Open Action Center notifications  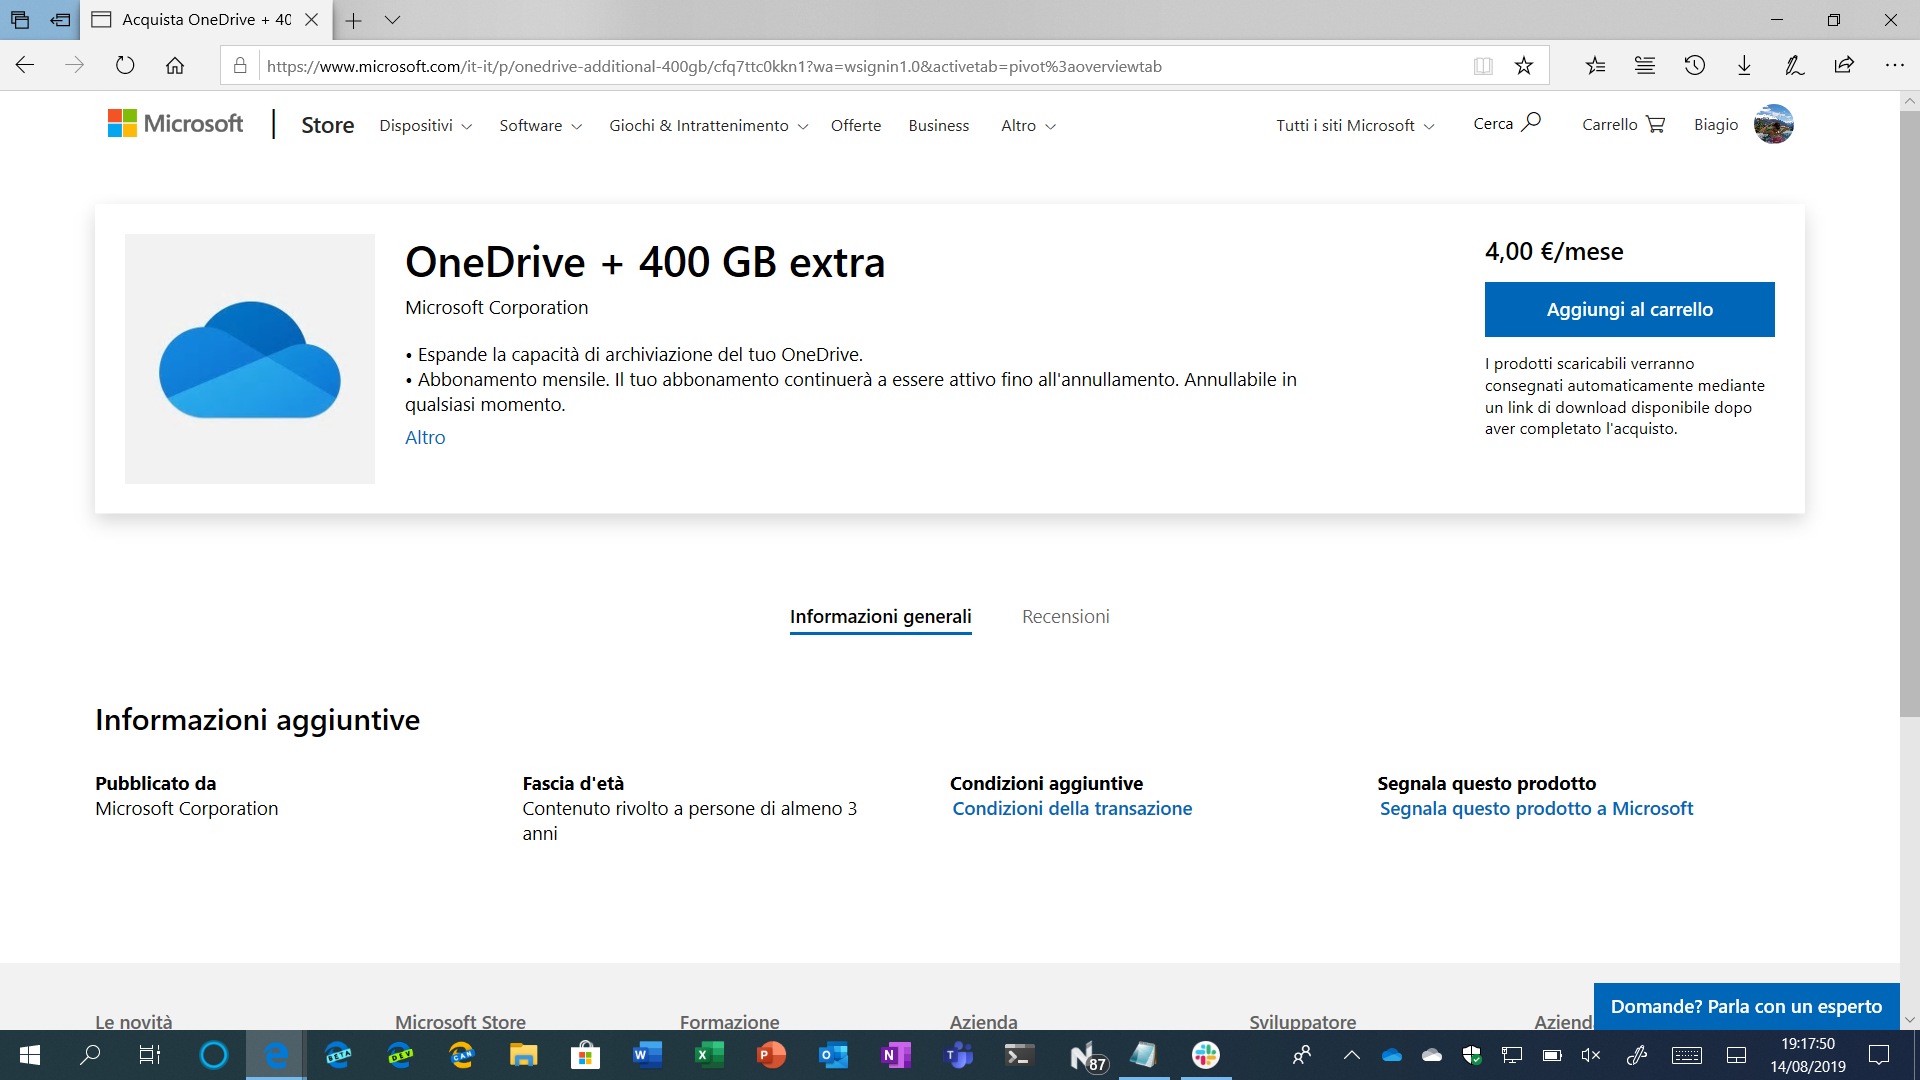[1880, 1055]
